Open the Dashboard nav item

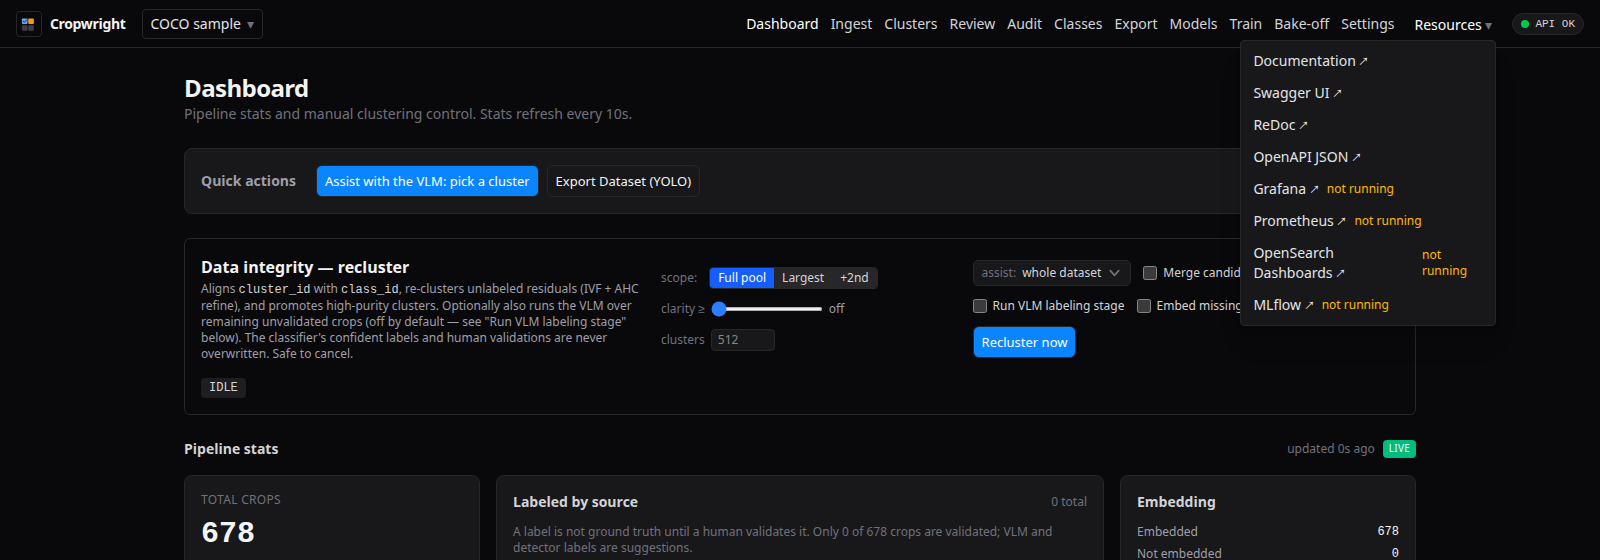click(x=782, y=24)
